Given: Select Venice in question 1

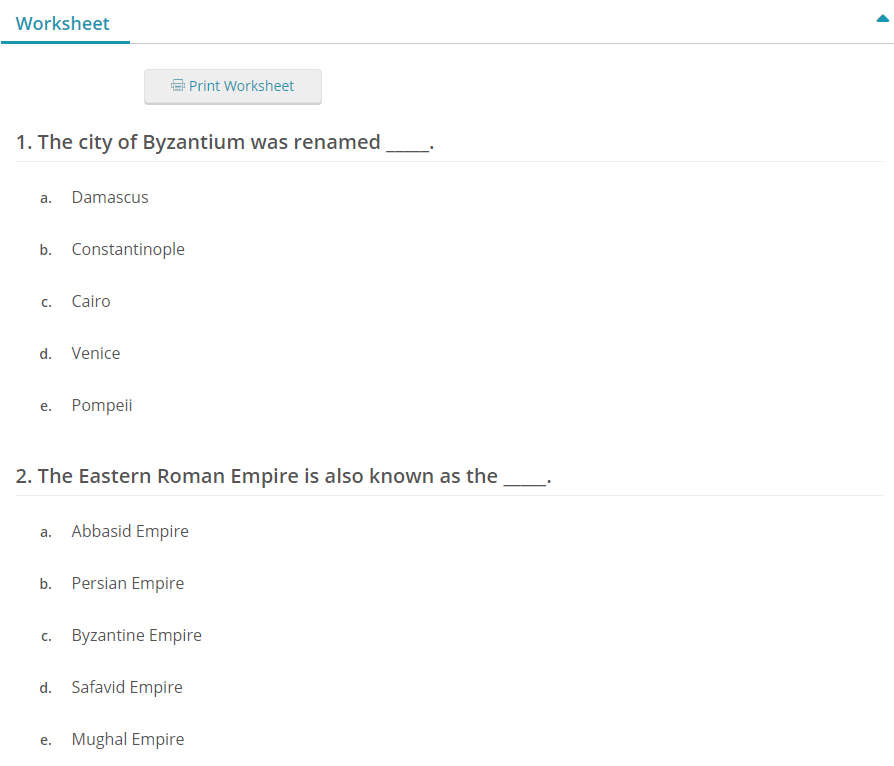Looking at the screenshot, I should 96,353.
